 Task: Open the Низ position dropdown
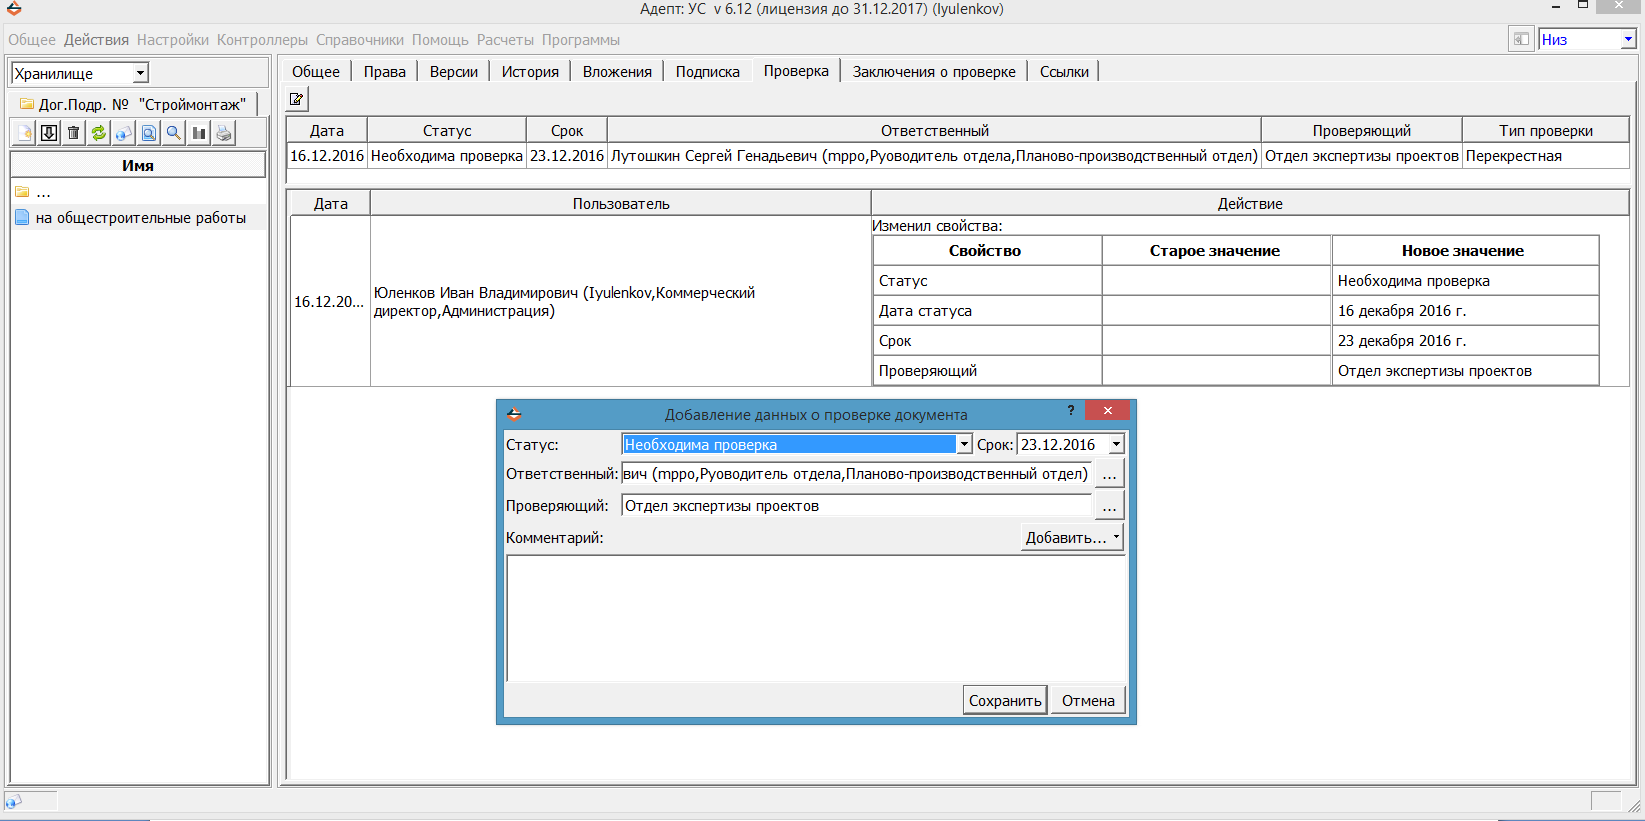click(x=1628, y=39)
